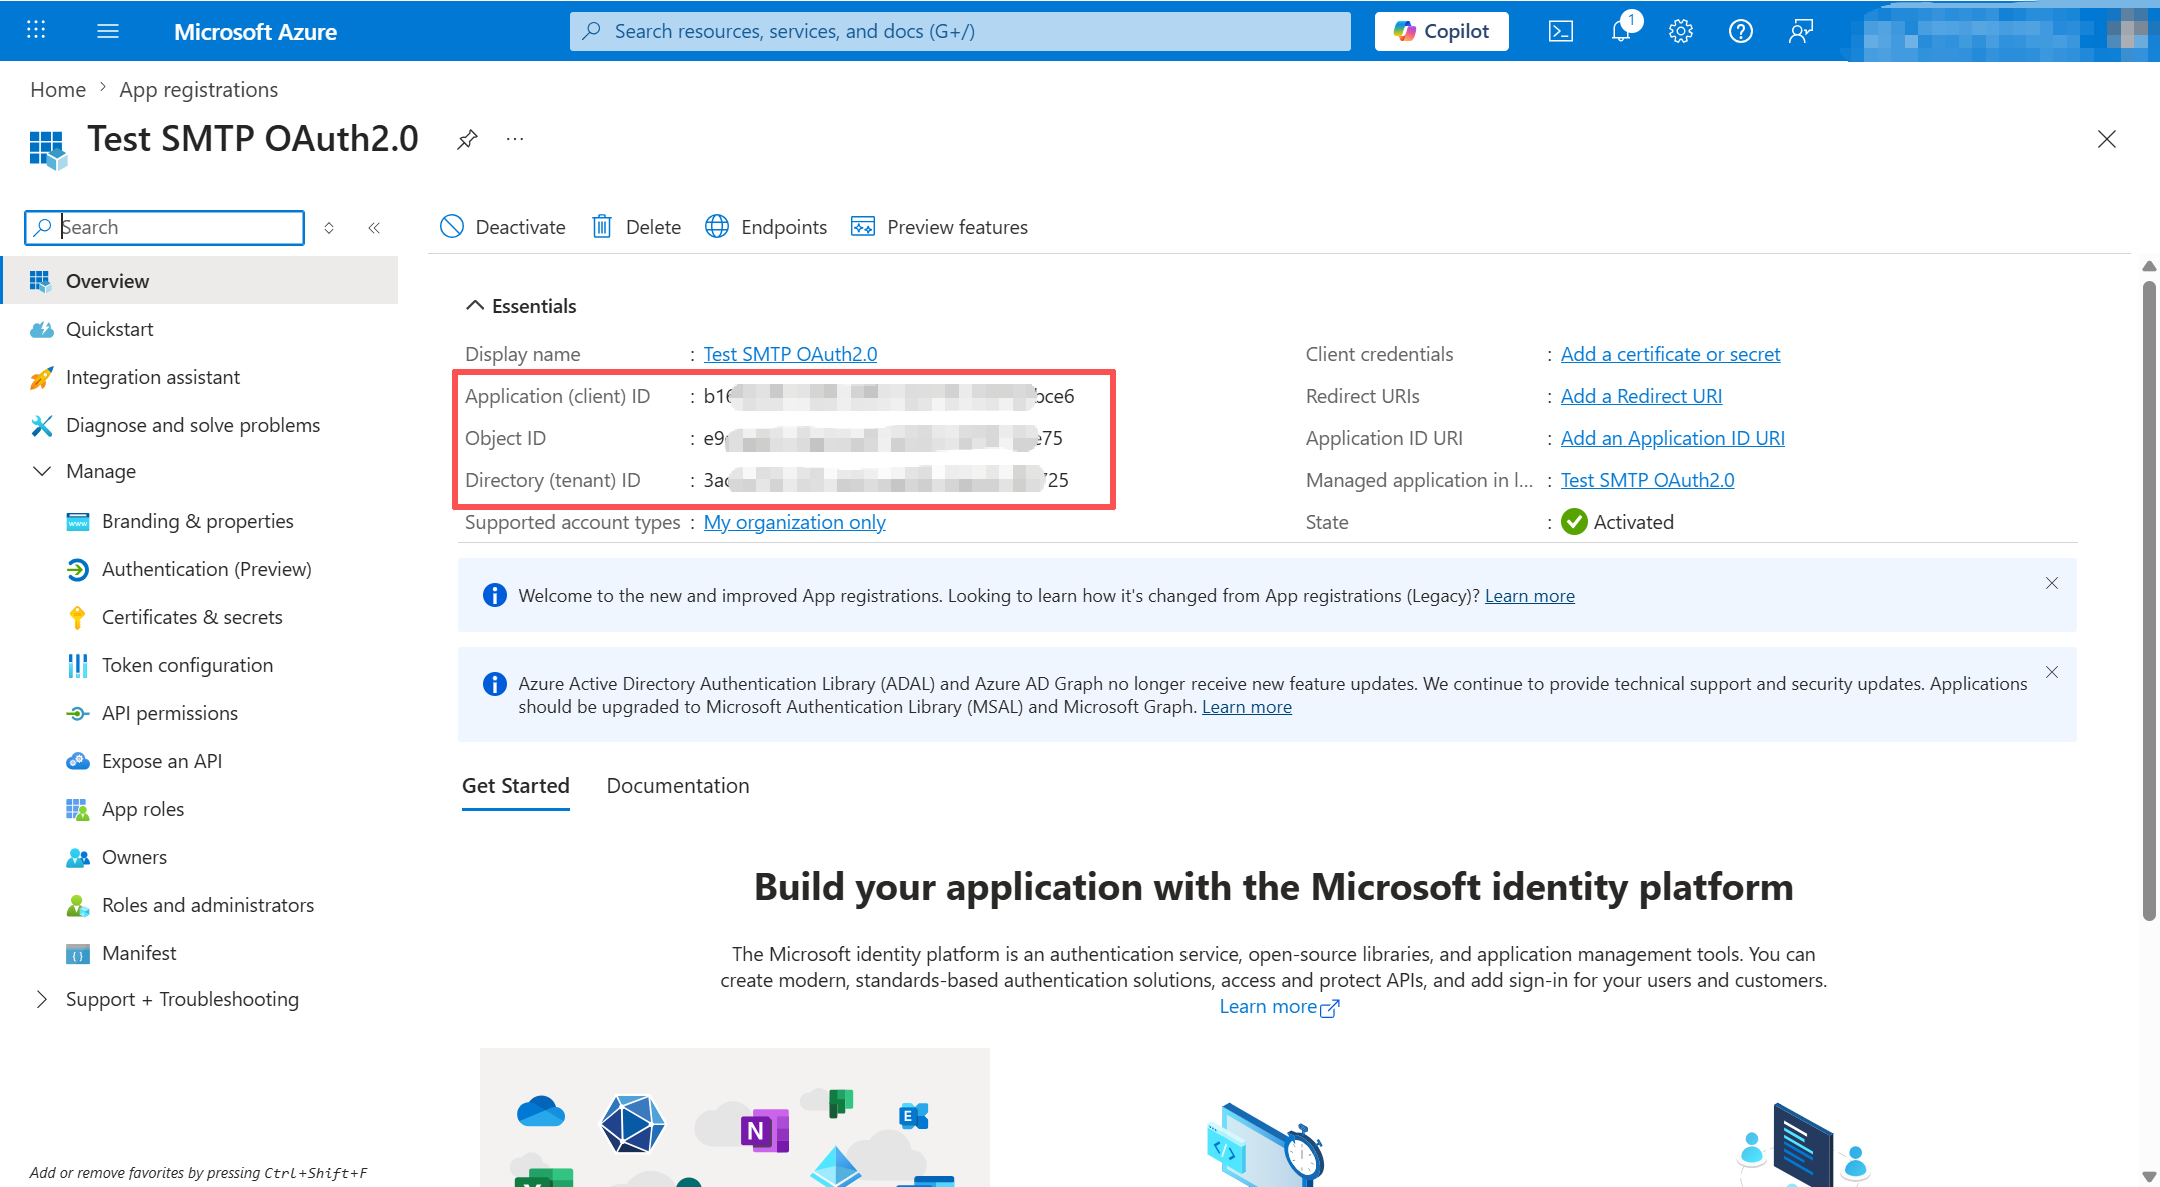
Task: Open Preview features
Action: [x=939, y=227]
